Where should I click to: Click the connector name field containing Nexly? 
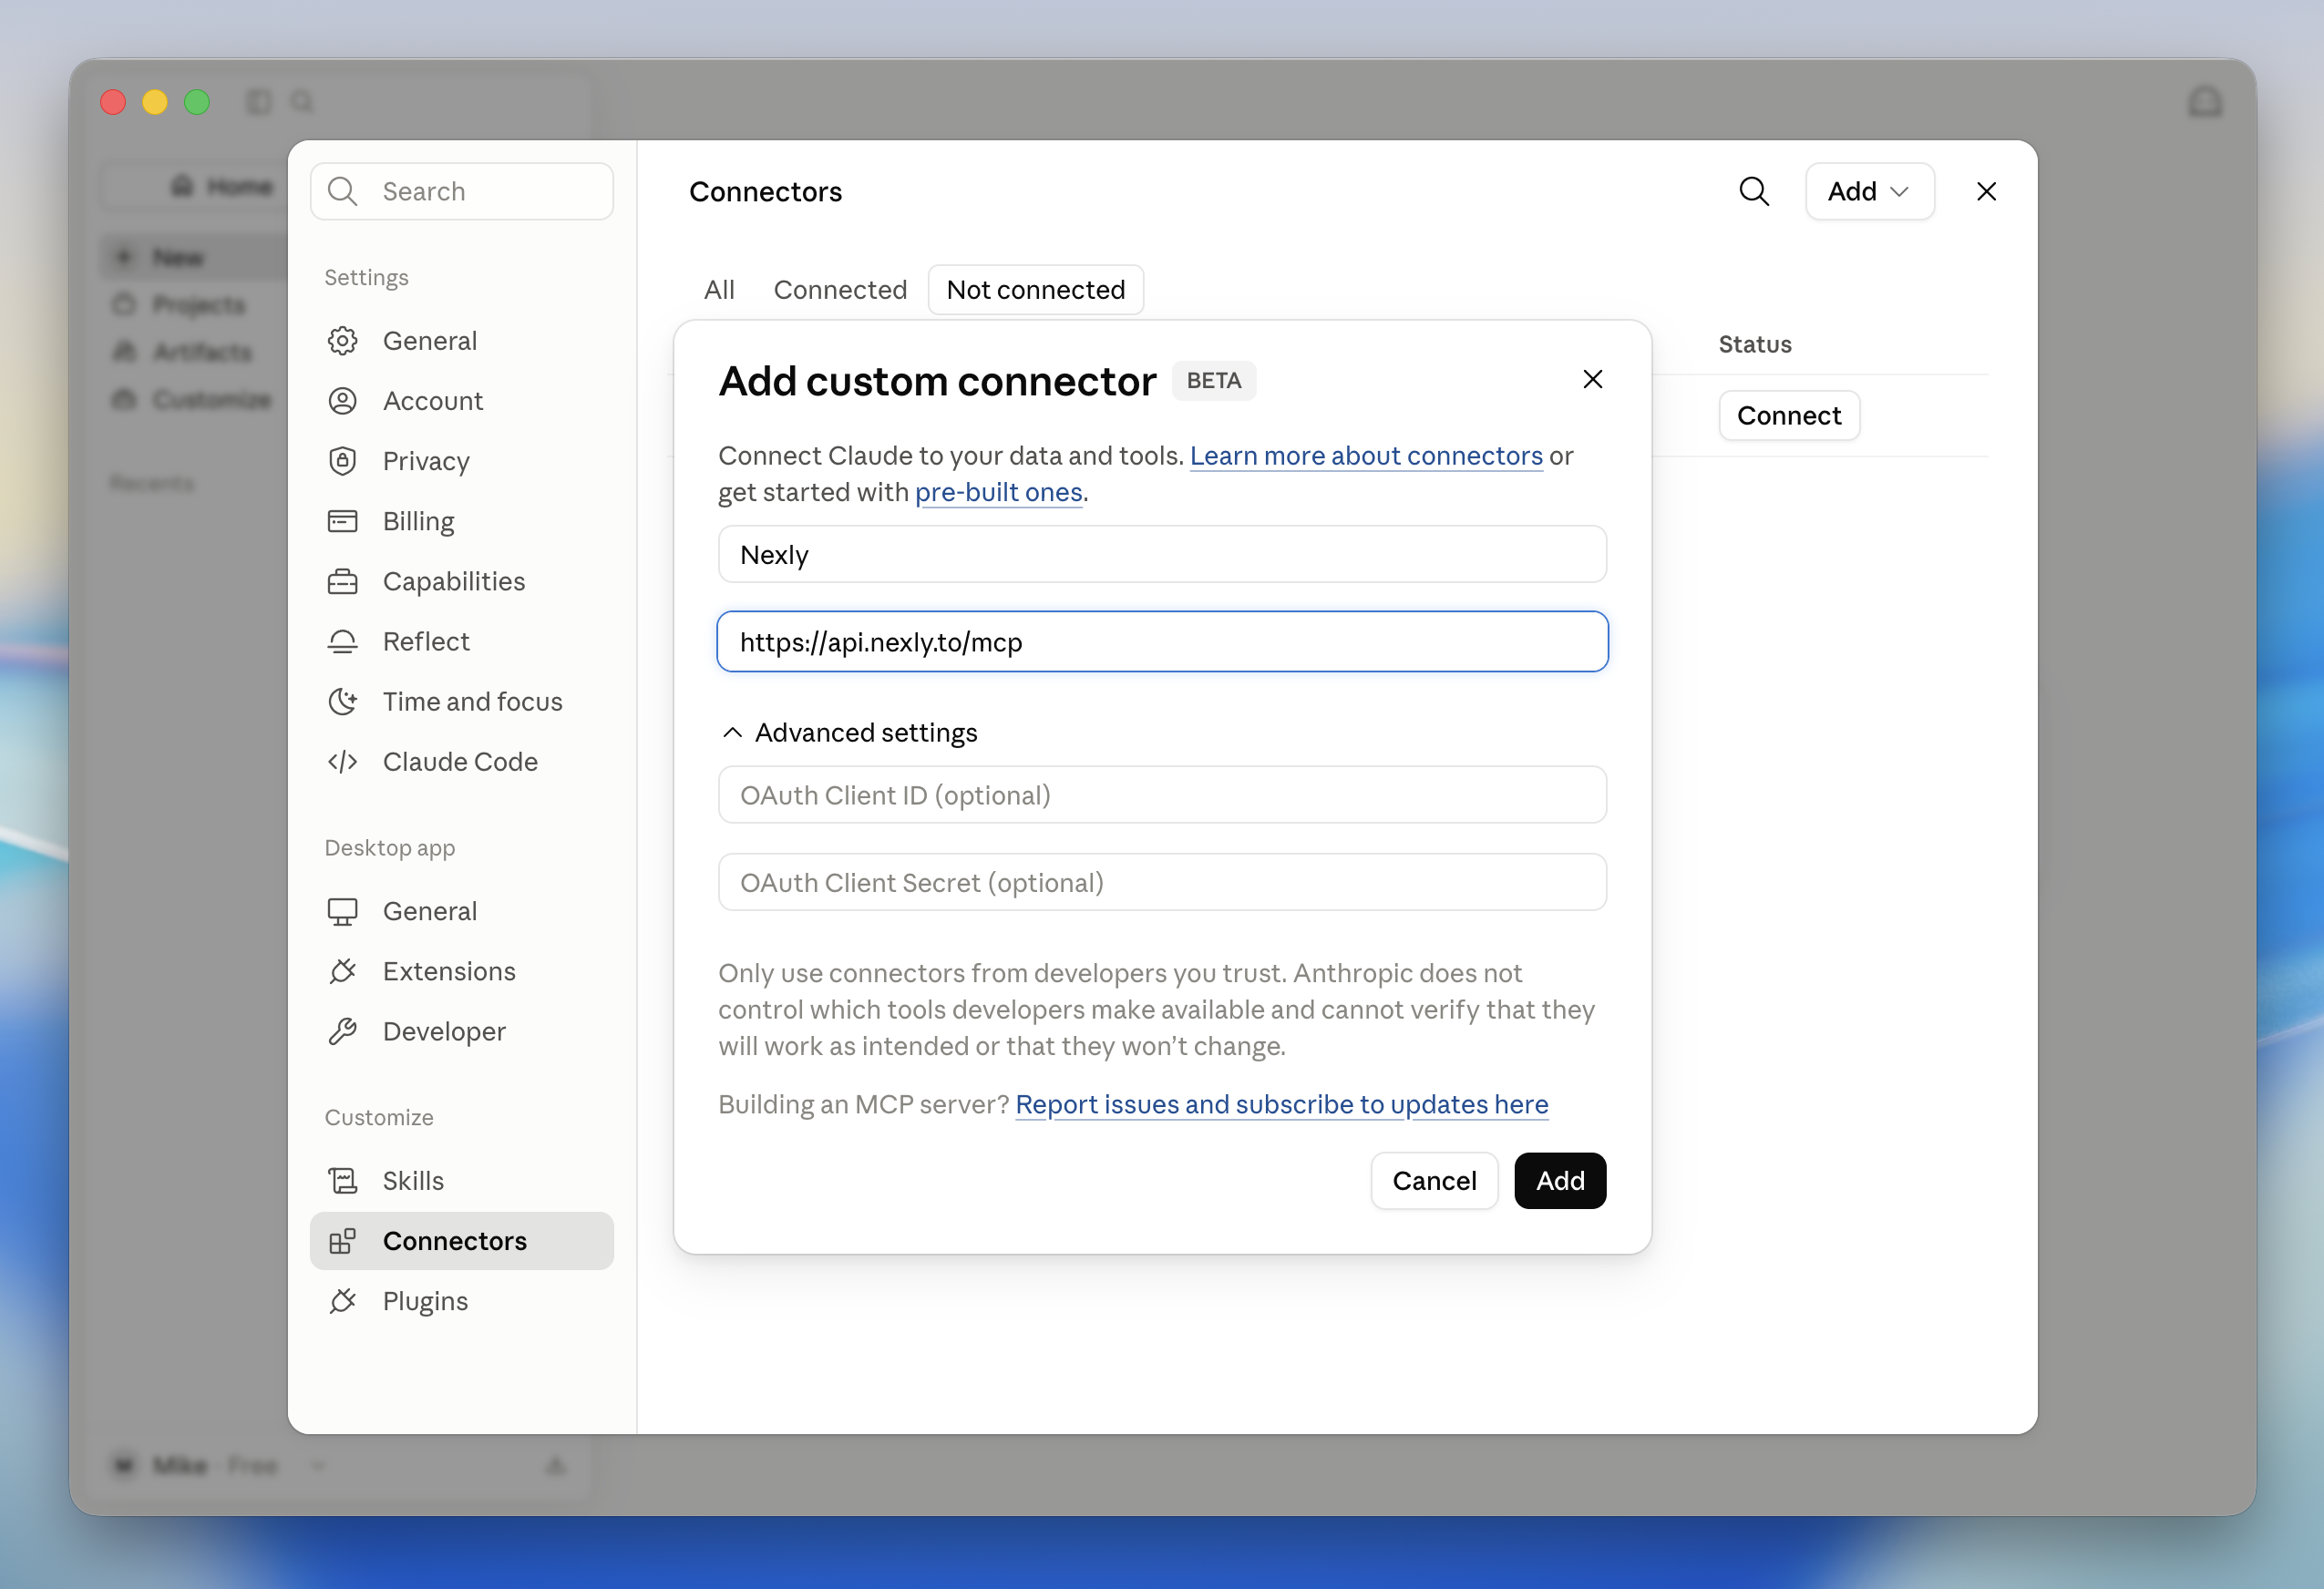1162,555
